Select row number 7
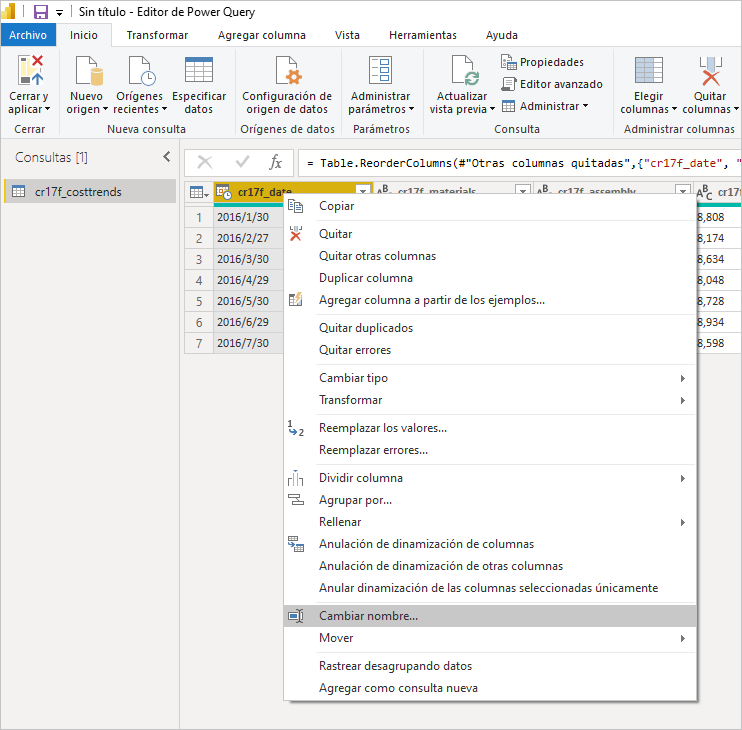Viewport: 742px width, 730px height. [x=199, y=343]
